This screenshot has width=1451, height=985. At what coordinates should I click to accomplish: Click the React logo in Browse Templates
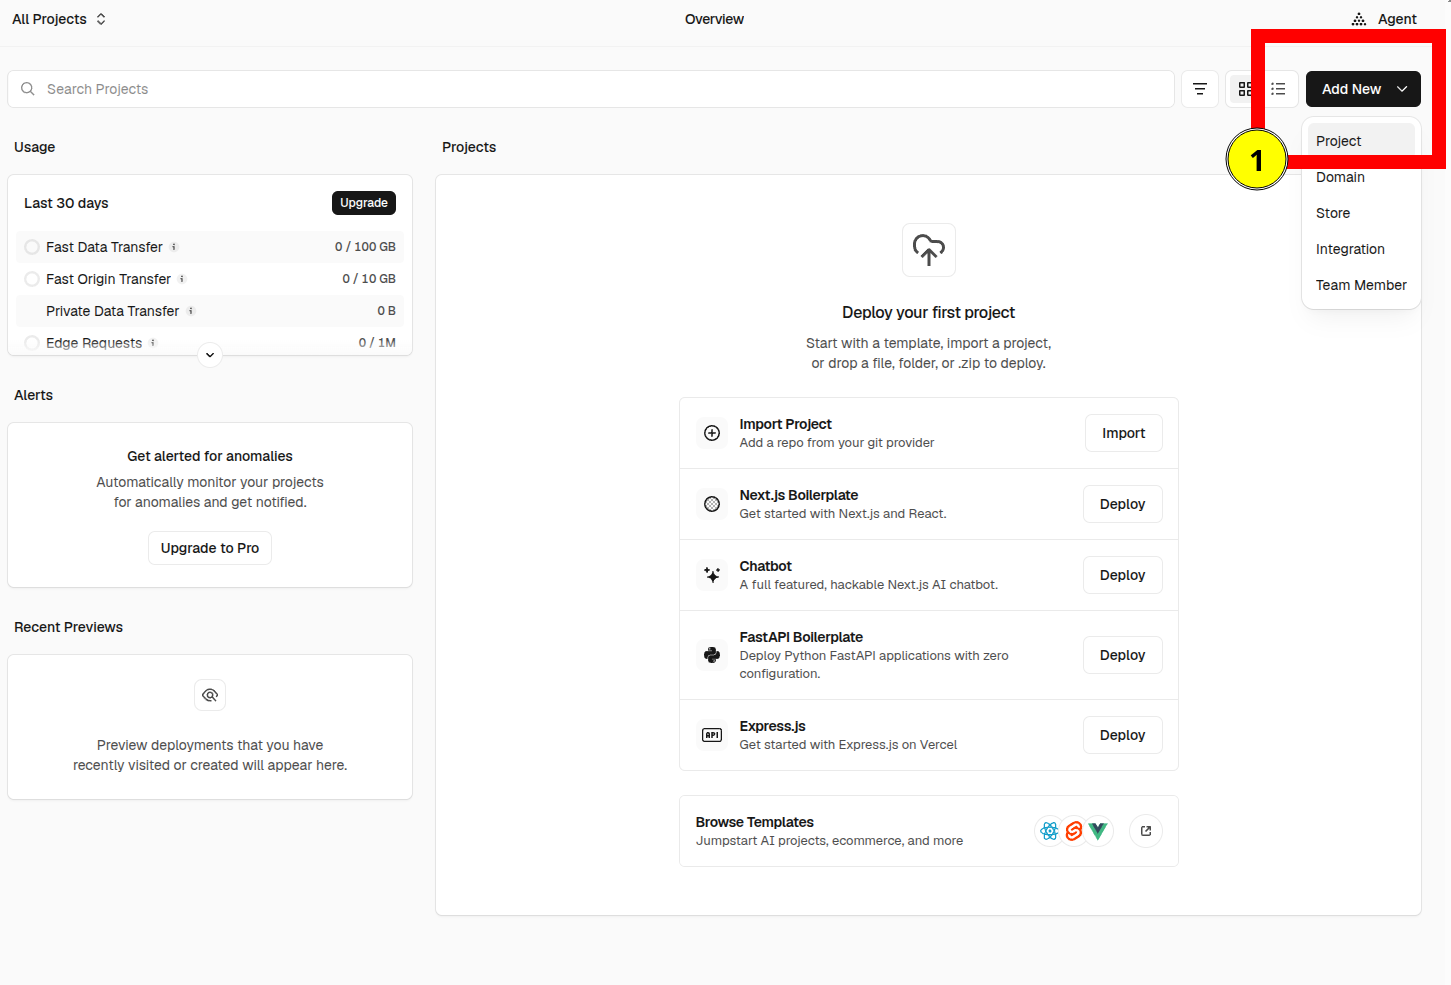[x=1049, y=831]
